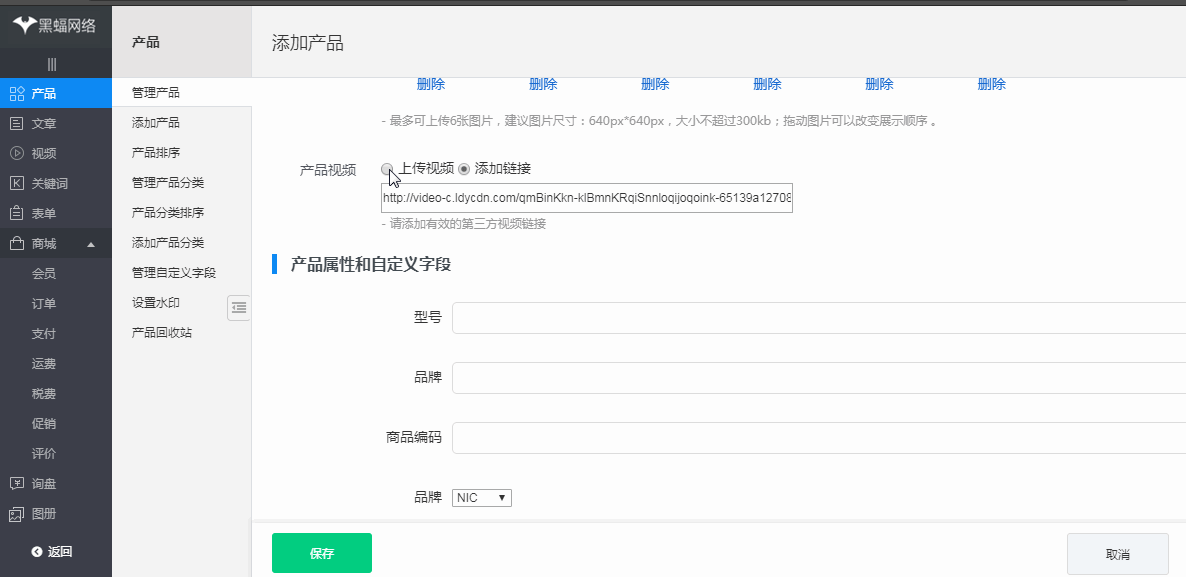
Task: Open 图册 album icon in sidebar
Action: click(16, 514)
